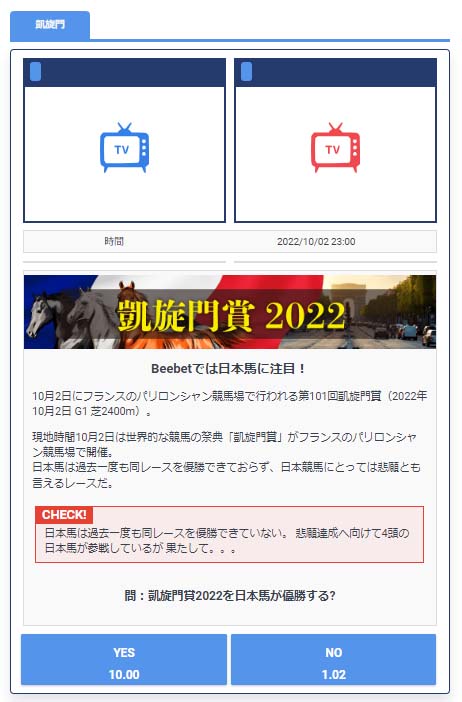This screenshot has width=462, height=702.
Task: Click the 時間 label cell
Action: [x=114, y=241]
